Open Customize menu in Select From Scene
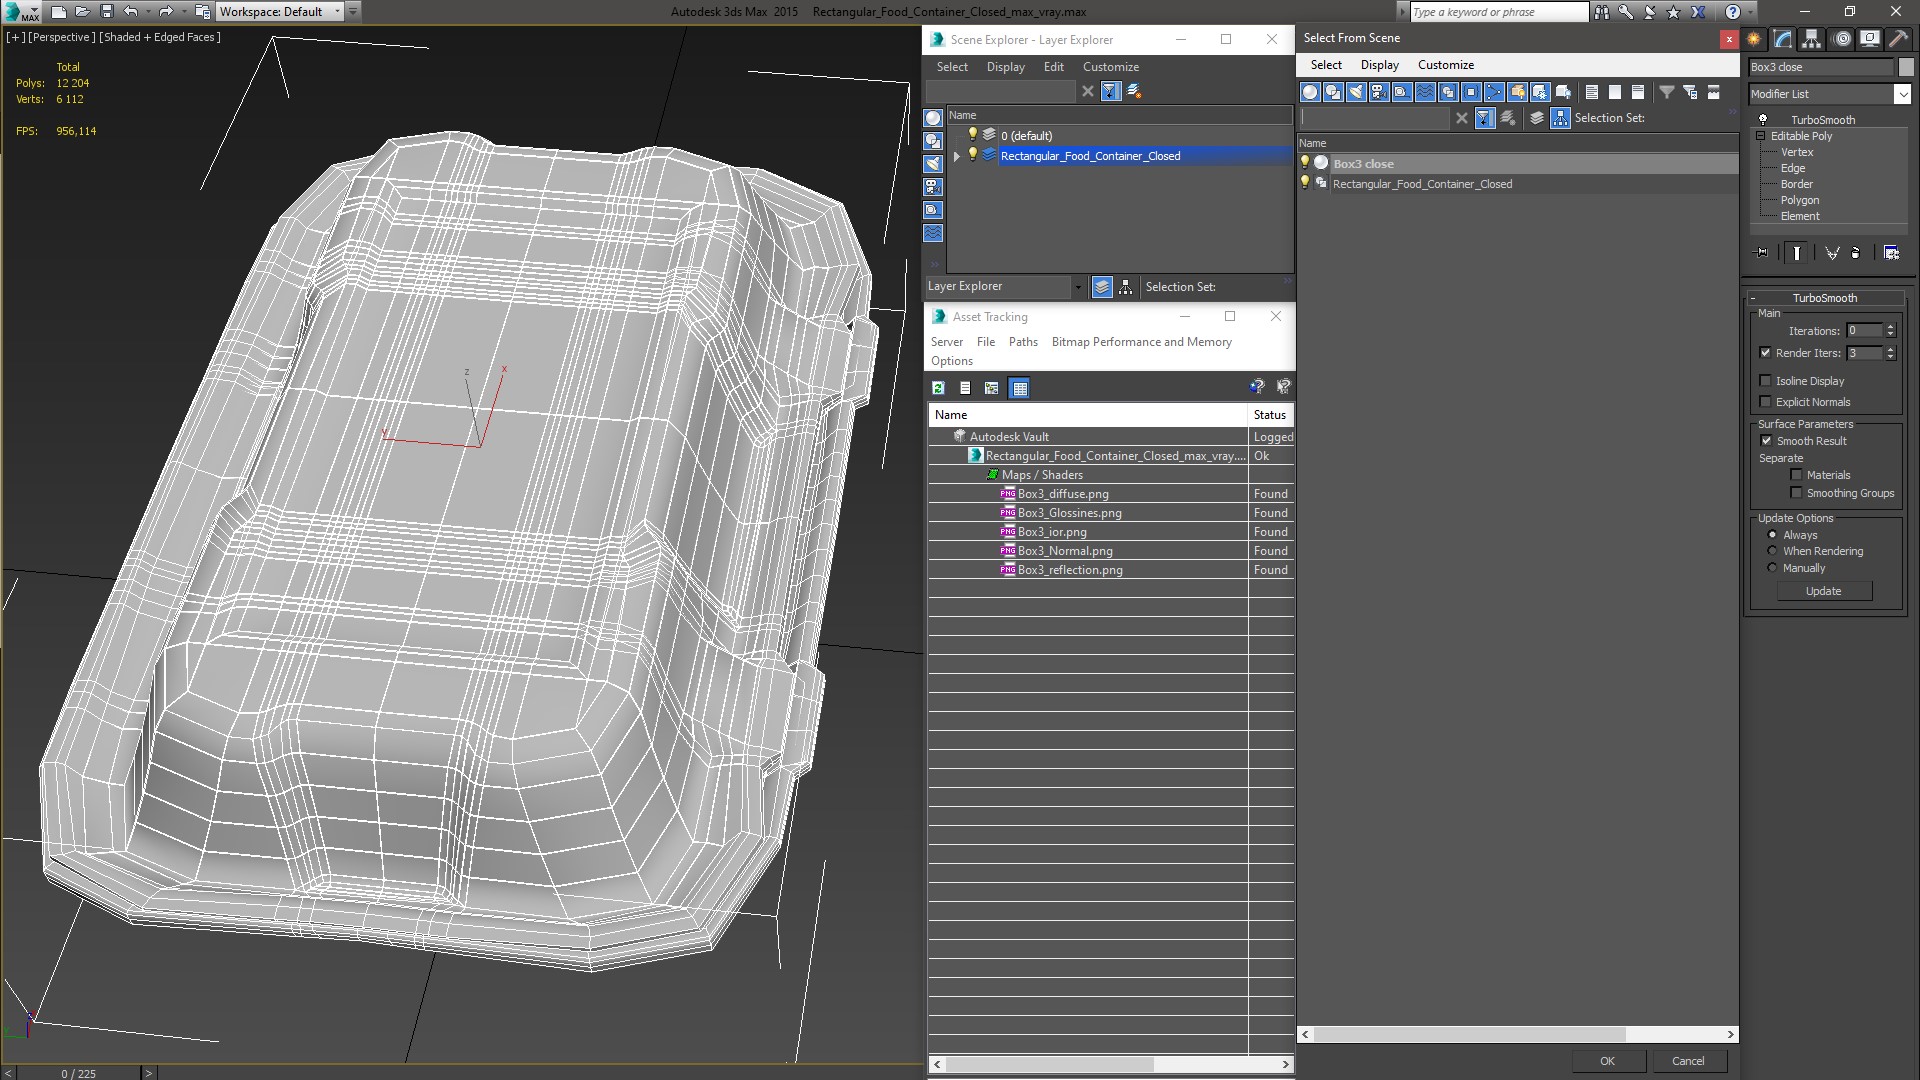Screen dimensions: 1920x1080 point(1445,65)
